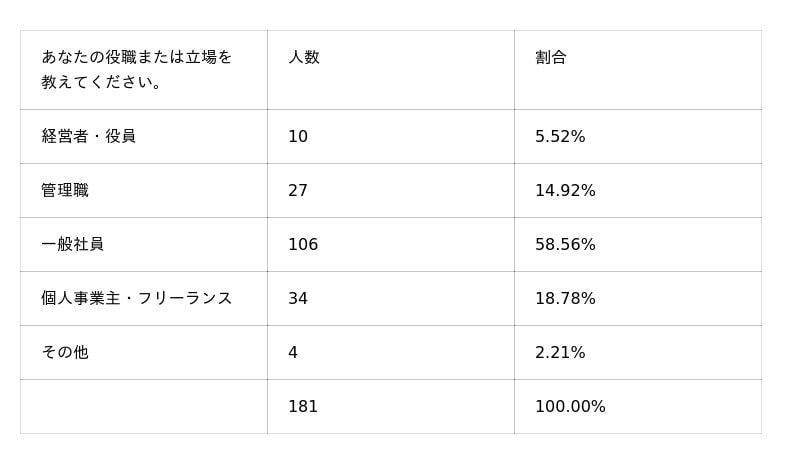Select the 人数 column header
This screenshot has height=464, width=800.
(304, 58)
